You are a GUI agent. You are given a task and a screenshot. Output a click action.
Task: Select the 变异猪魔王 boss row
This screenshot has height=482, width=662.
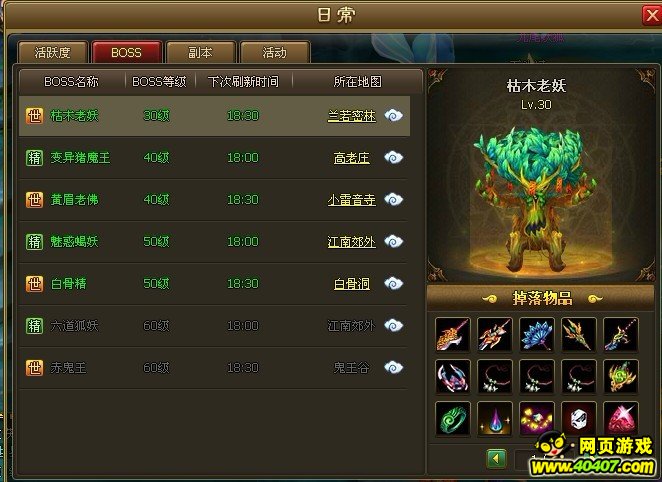click(x=214, y=158)
